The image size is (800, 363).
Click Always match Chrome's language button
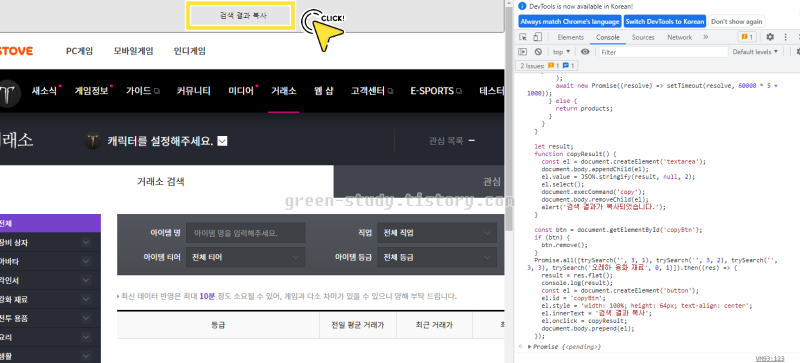(x=569, y=21)
